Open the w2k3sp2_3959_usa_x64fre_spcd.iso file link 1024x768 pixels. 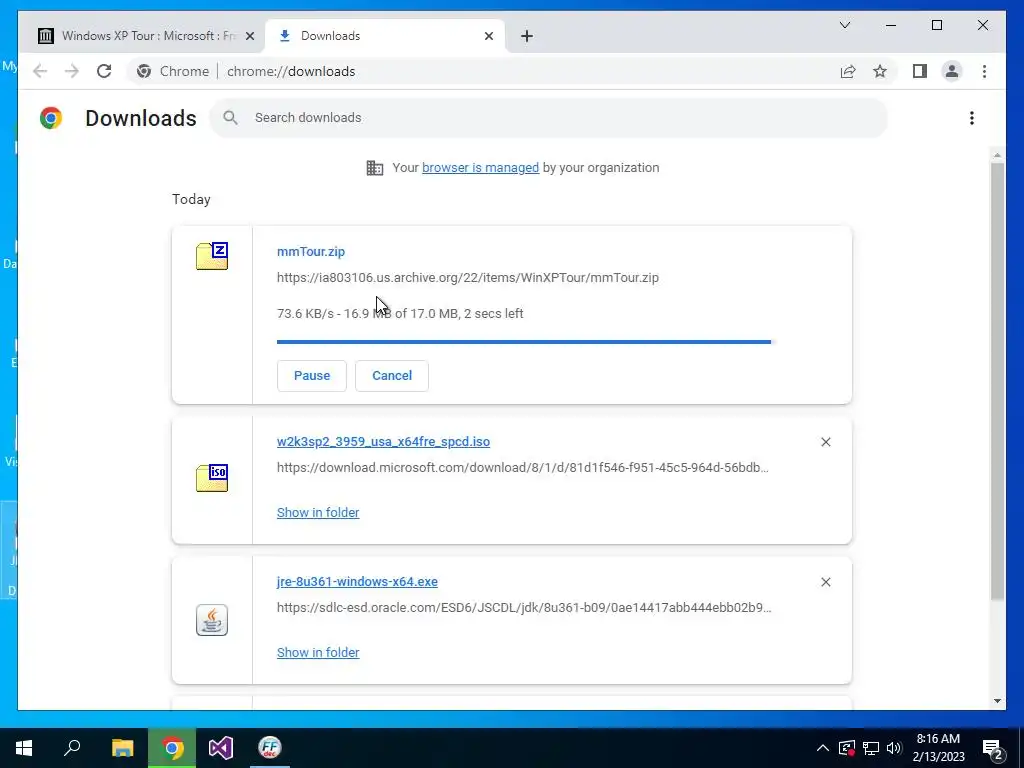point(383,441)
